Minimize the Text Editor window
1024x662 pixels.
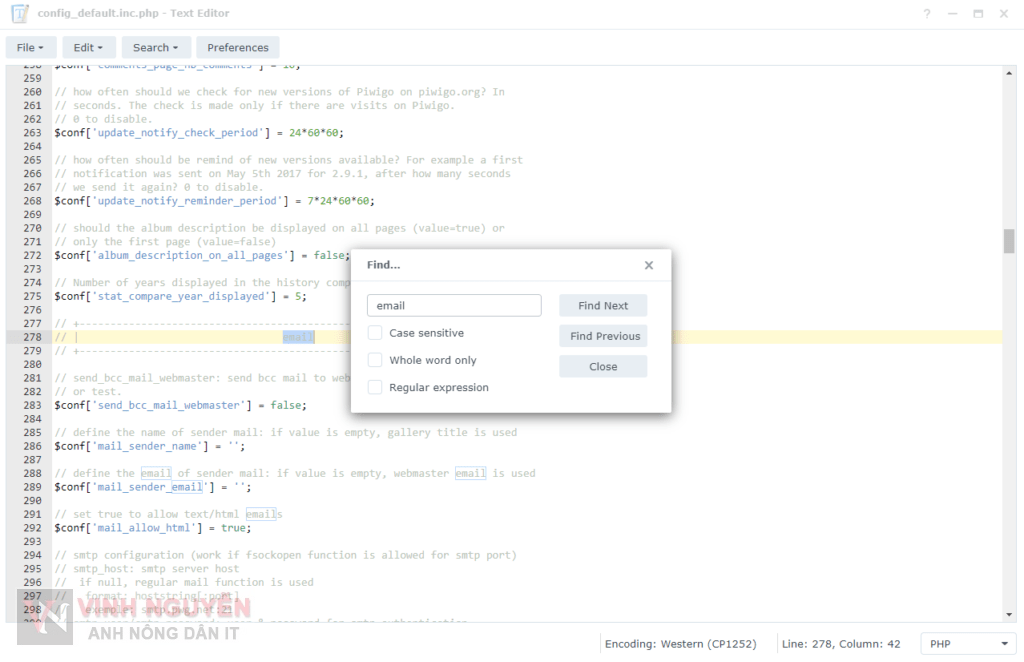point(952,14)
